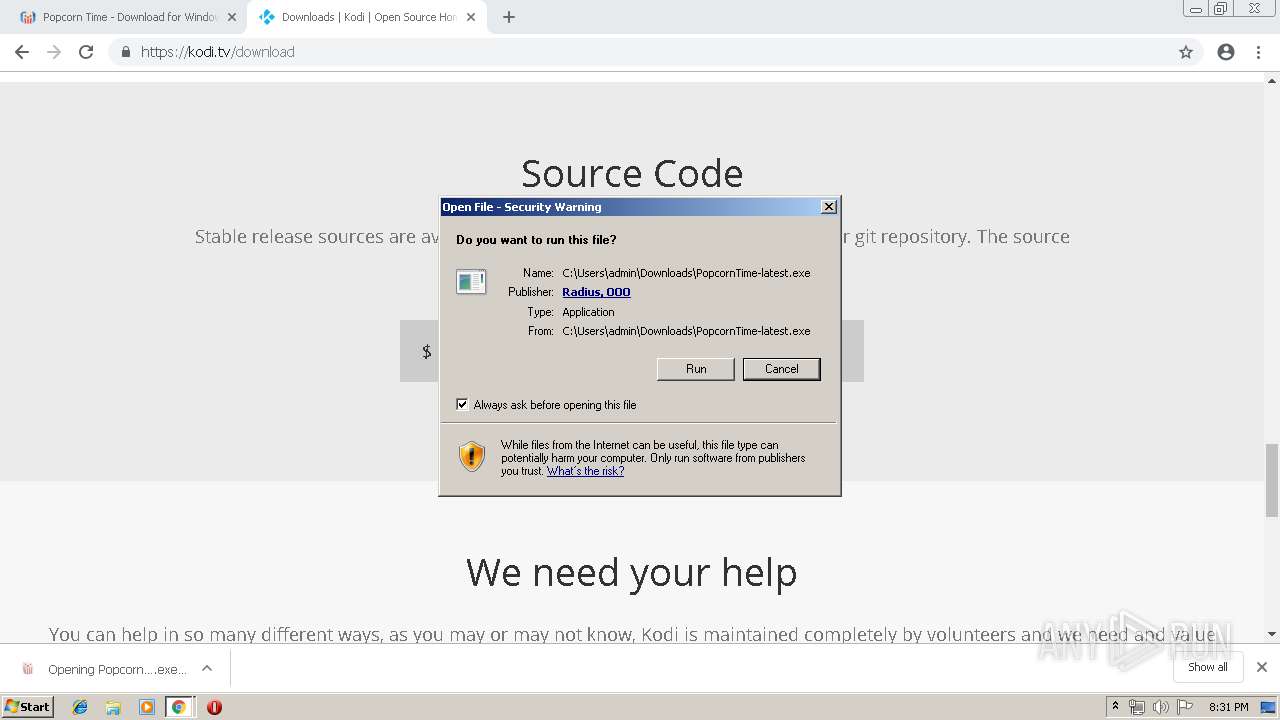Switch to the Popcorn Time tab
Screen dimensions: 1280x720
click(x=127, y=17)
